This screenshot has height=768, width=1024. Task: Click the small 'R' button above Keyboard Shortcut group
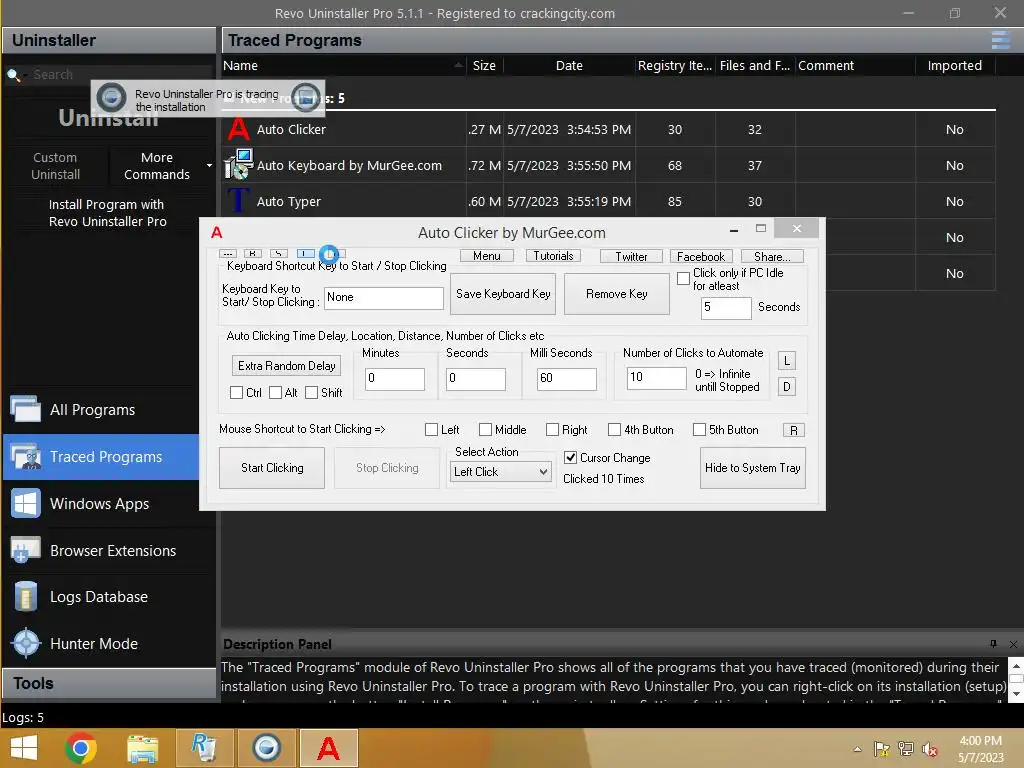click(x=253, y=253)
